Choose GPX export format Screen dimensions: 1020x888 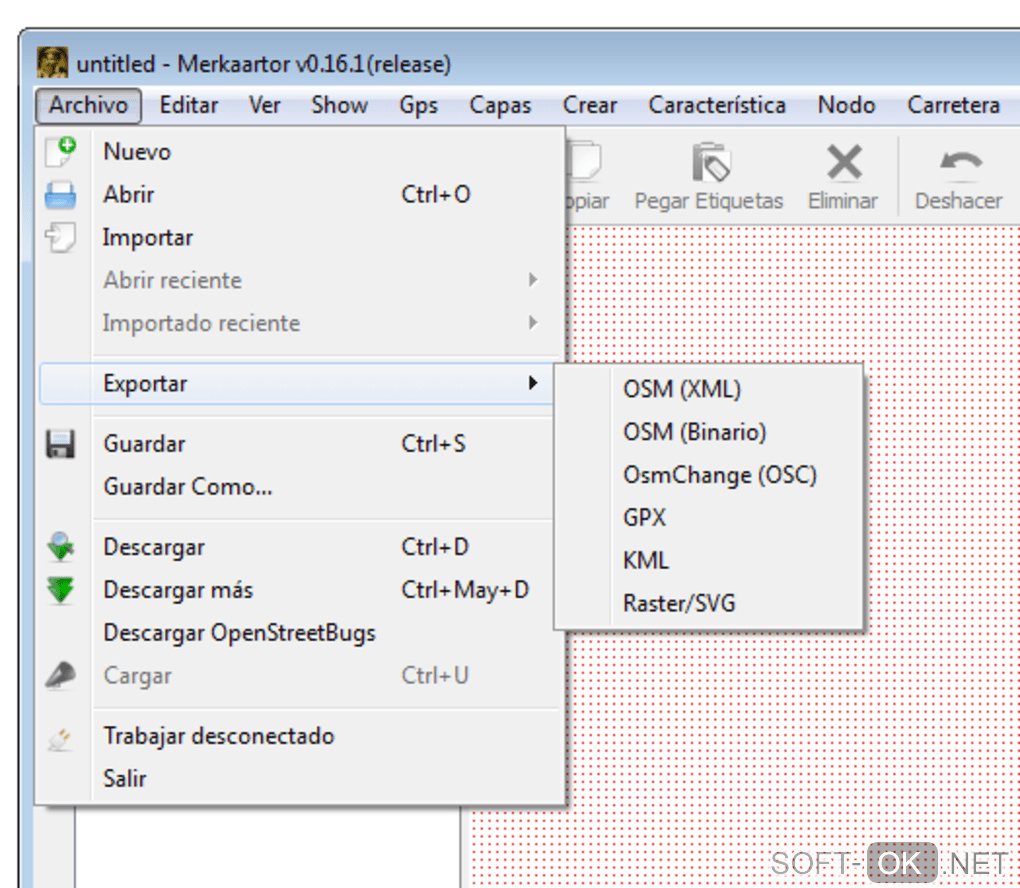coord(709,518)
